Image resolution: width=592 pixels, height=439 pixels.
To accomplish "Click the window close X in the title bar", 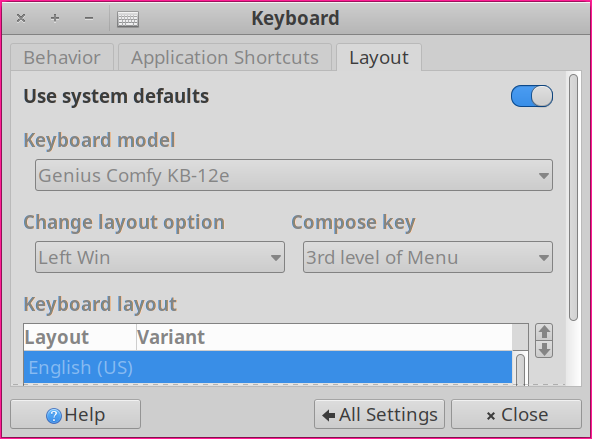I will coord(21,18).
